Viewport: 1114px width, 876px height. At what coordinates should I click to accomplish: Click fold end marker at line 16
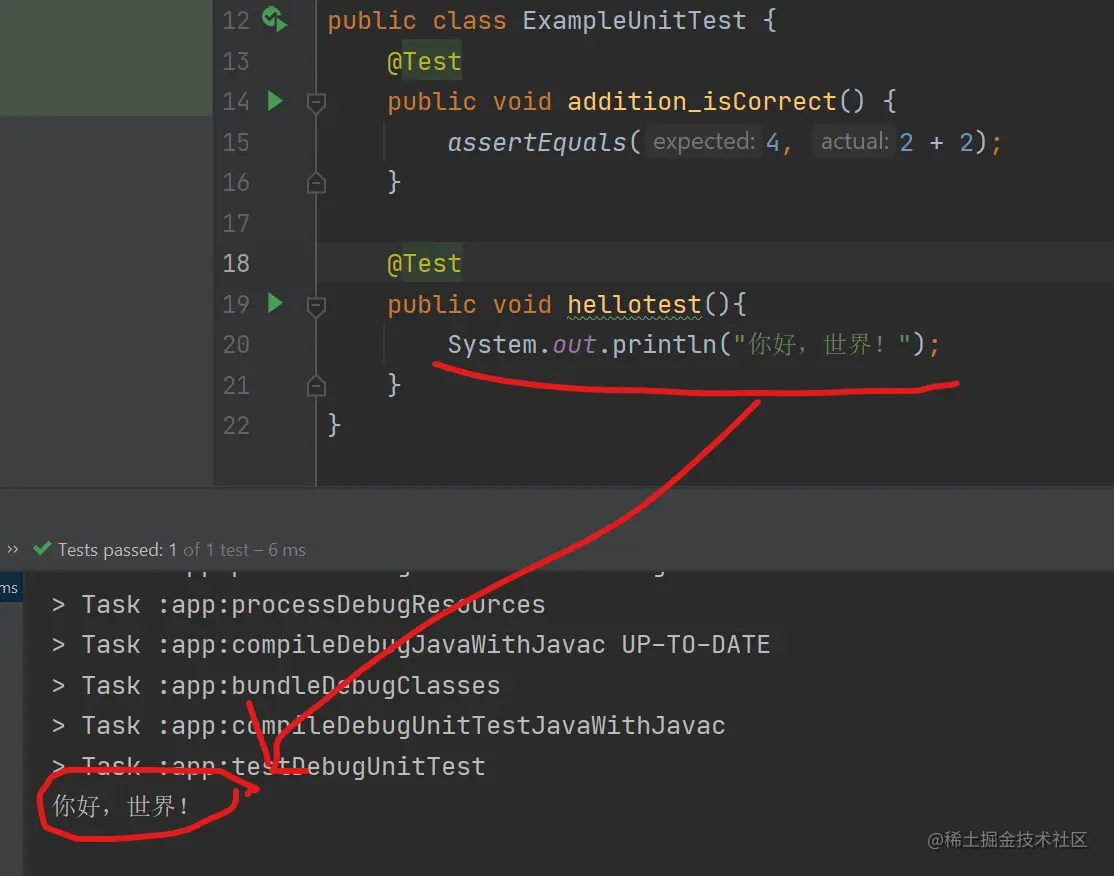[x=316, y=183]
